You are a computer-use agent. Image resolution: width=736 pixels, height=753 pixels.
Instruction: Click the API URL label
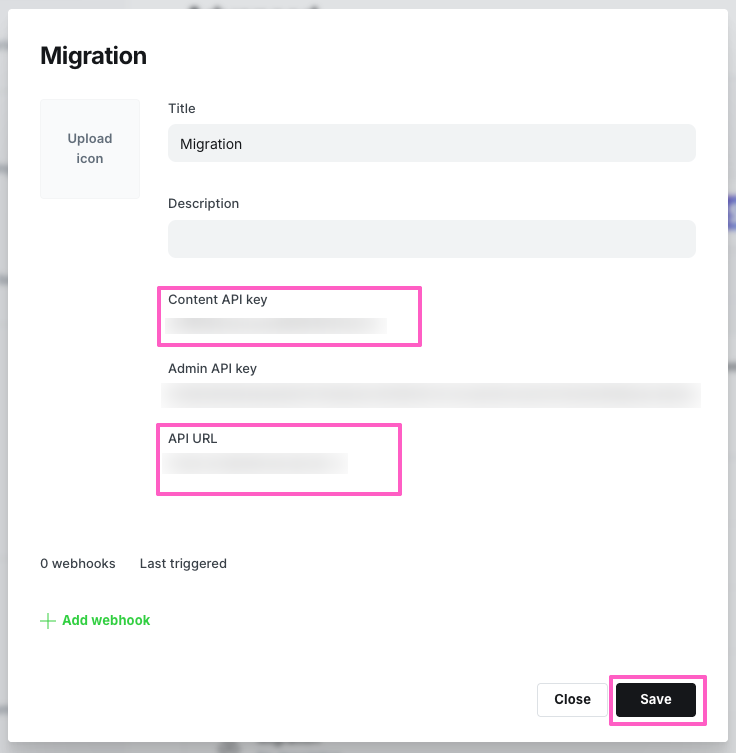click(x=193, y=438)
